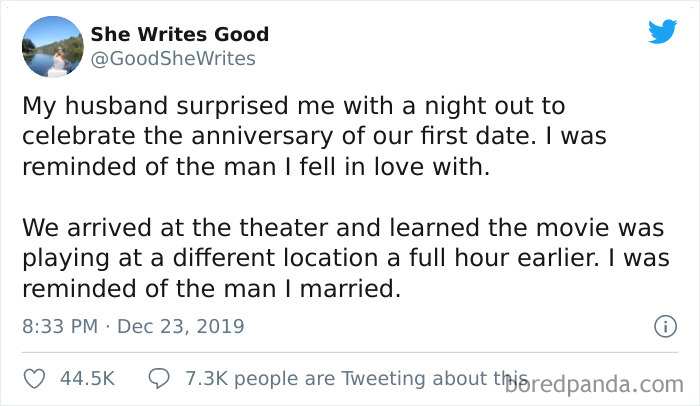Click the reply speech bubble icon
This screenshot has height=406, width=700.
tap(160, 379)
